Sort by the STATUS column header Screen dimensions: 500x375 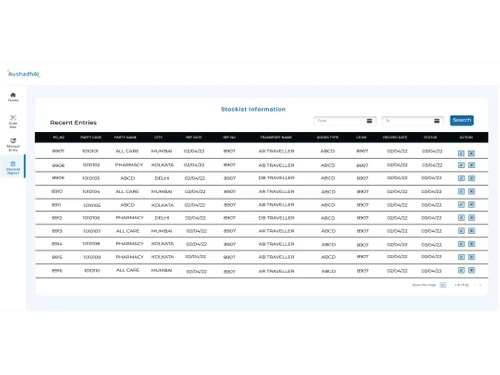(x=430, y=137)
